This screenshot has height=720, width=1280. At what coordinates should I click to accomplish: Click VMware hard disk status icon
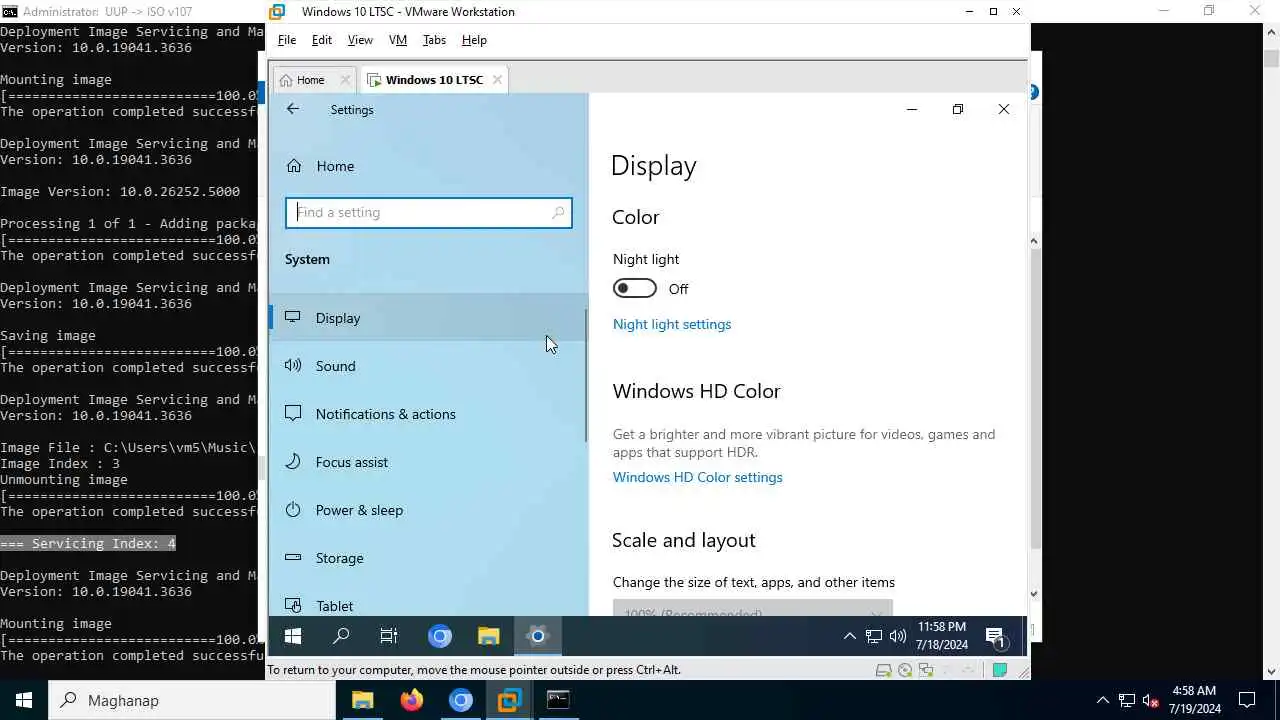(883, 670)
